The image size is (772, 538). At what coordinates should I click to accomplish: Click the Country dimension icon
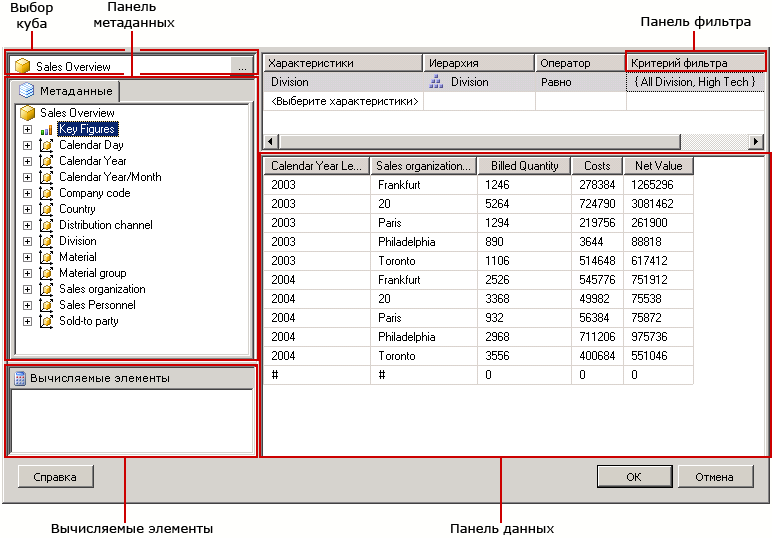pyautogui.click(x=46, y=209)
